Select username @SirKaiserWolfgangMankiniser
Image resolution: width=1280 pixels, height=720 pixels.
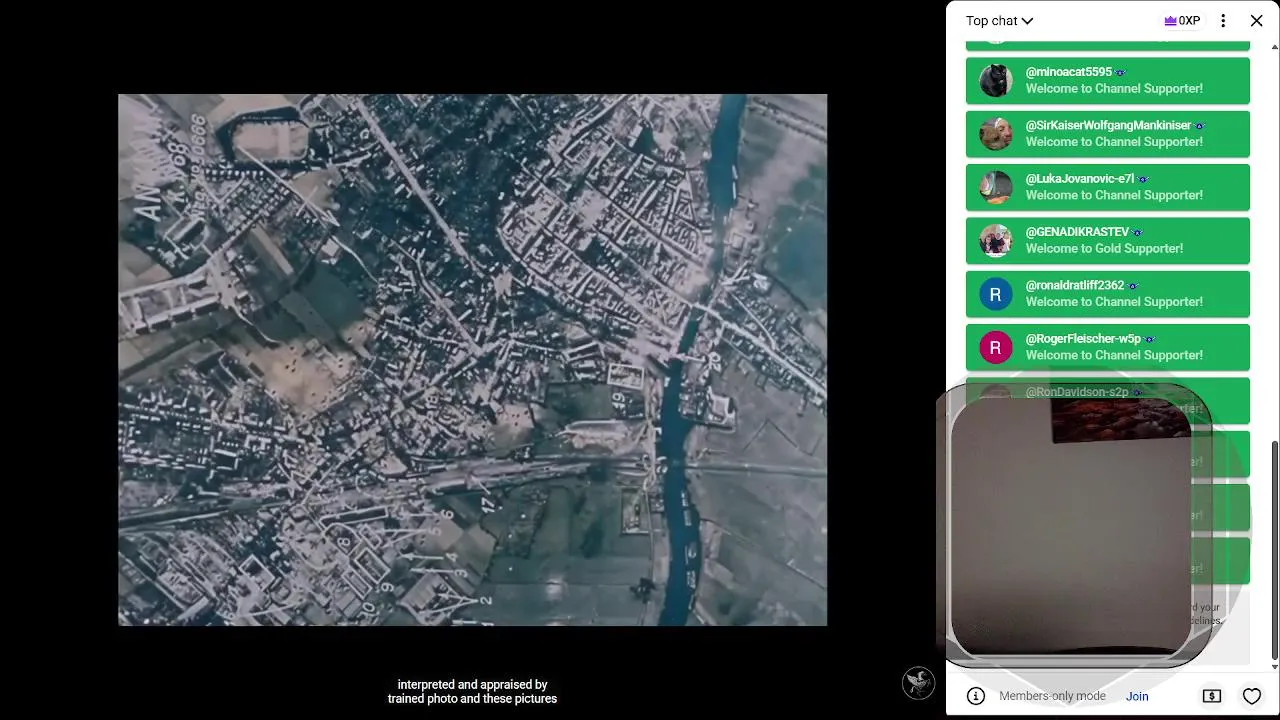[x=1108, y=125]
